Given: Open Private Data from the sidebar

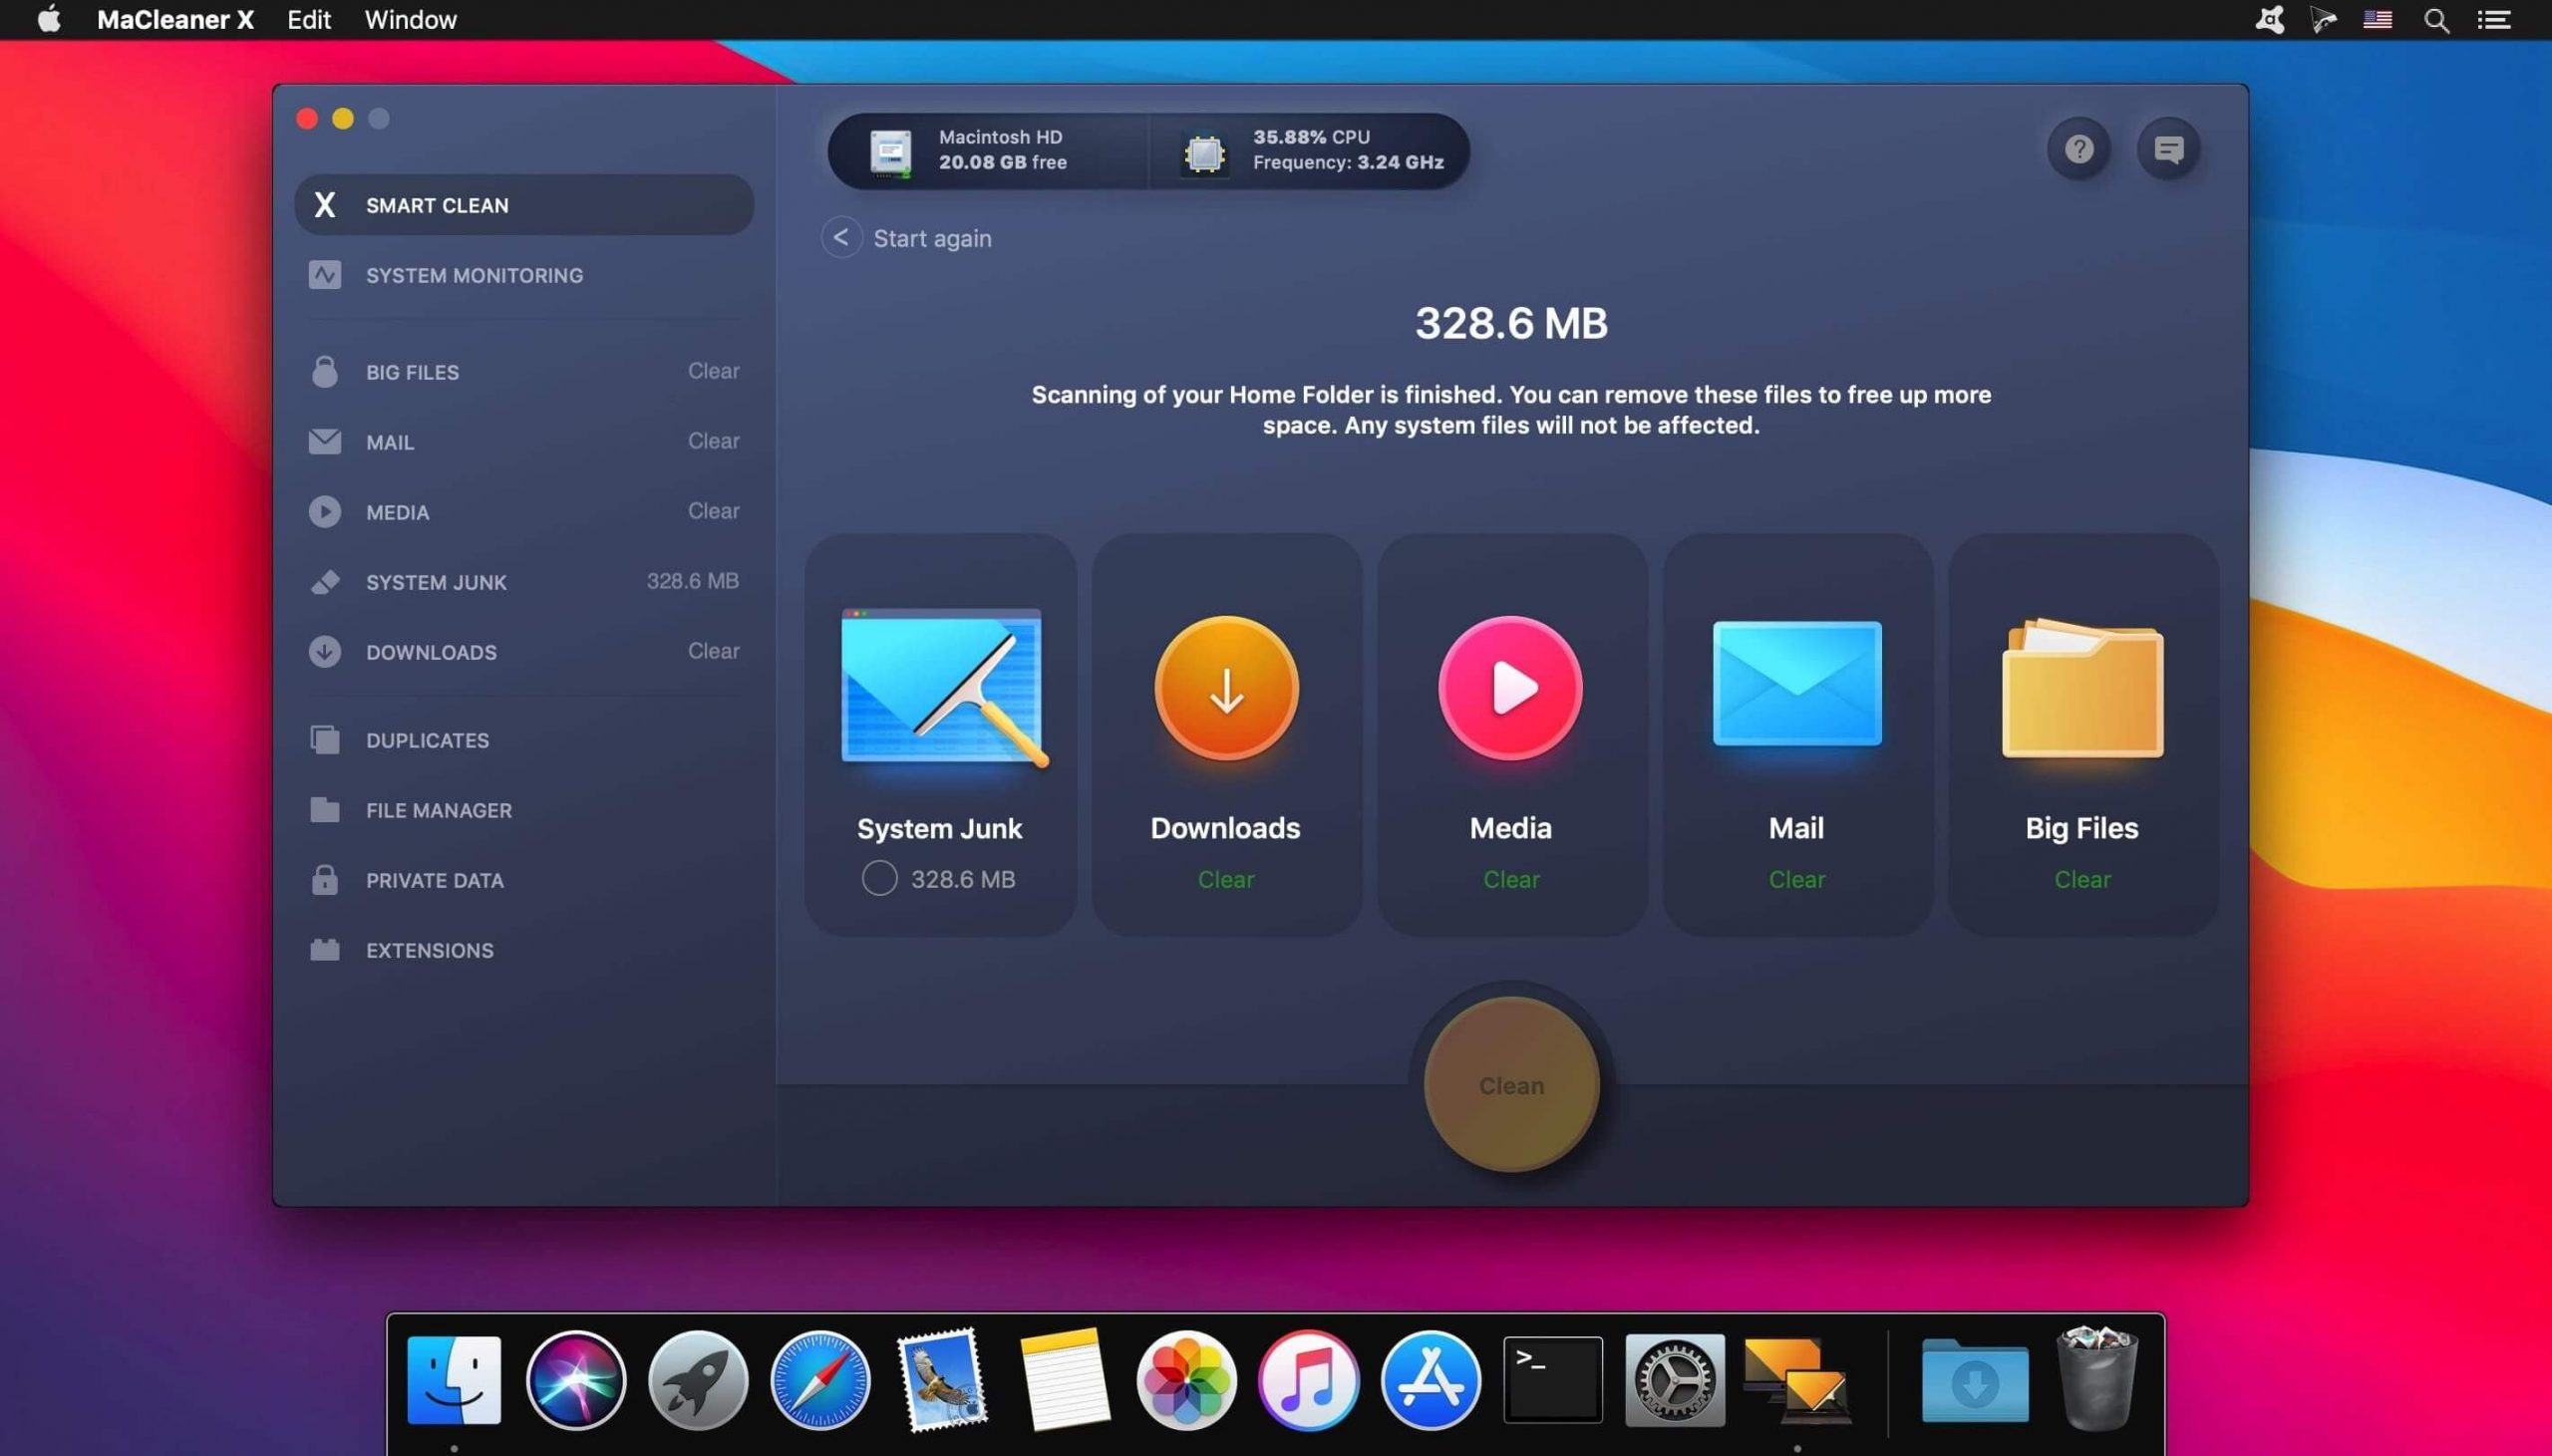Looking at the screenshot, I should [x=434, y=880].
